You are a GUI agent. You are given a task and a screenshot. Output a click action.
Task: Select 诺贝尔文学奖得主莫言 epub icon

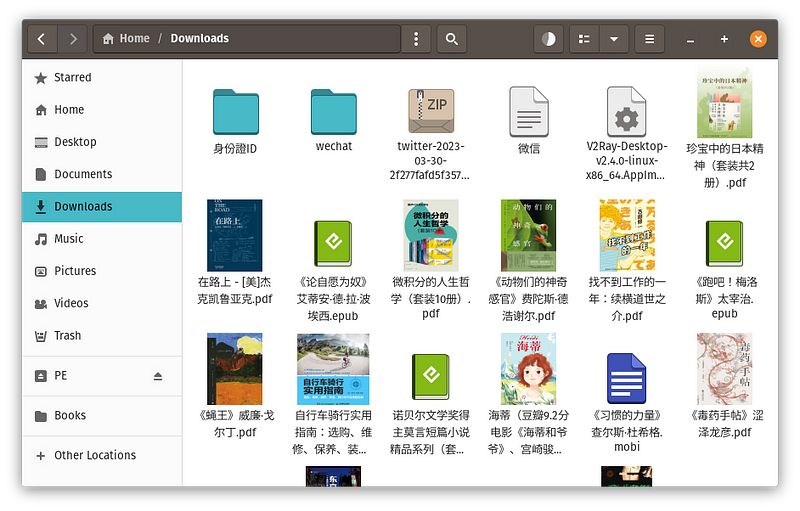[431, 377]
